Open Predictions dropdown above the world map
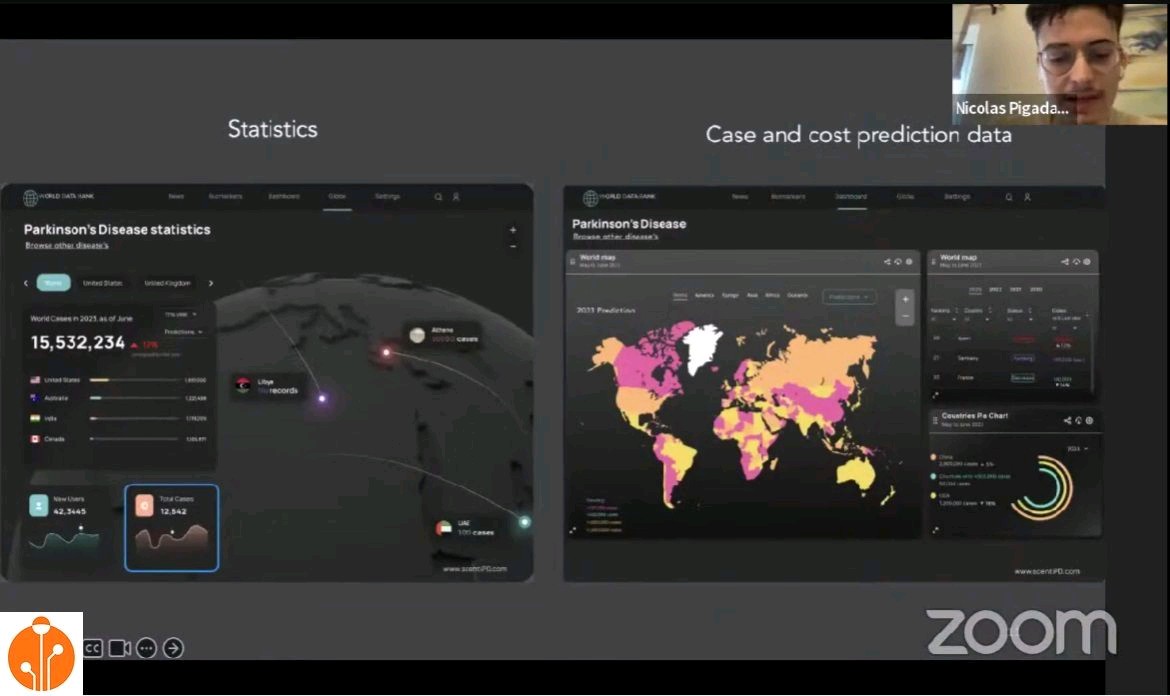Viewport: 1170px width, 696px height. 849,297
